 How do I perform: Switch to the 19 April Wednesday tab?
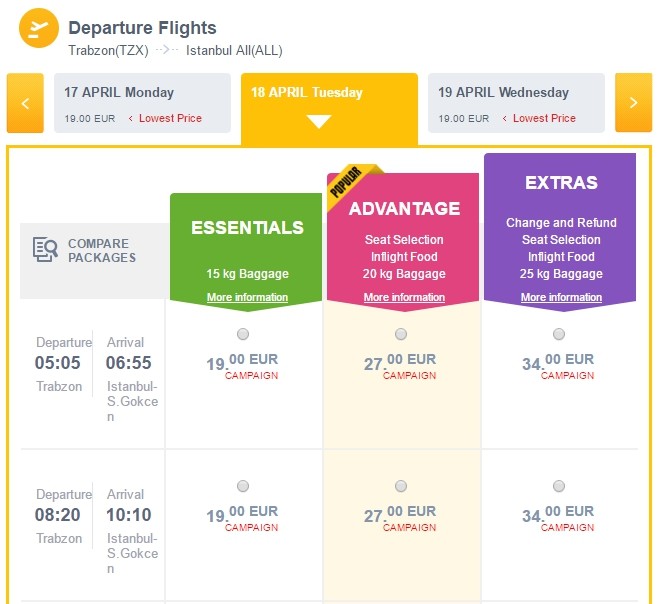click(x=516, y=103)
